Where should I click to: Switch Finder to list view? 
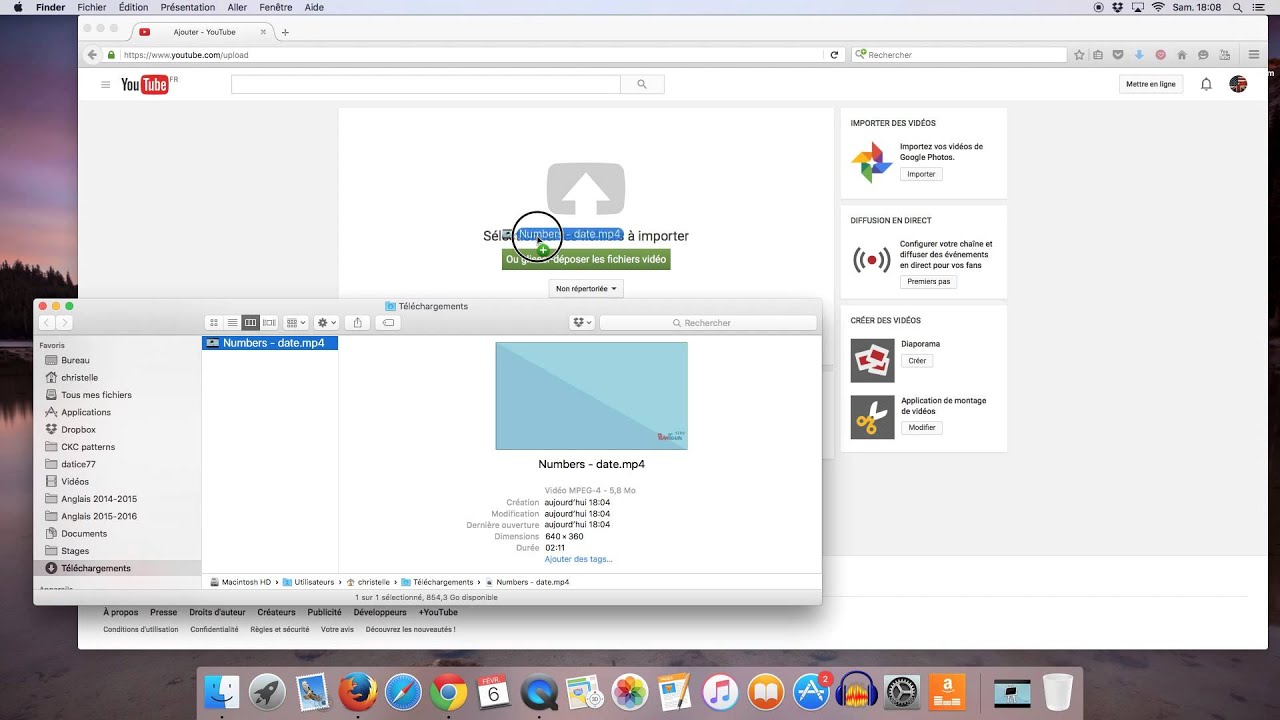(x=232, y=323)
